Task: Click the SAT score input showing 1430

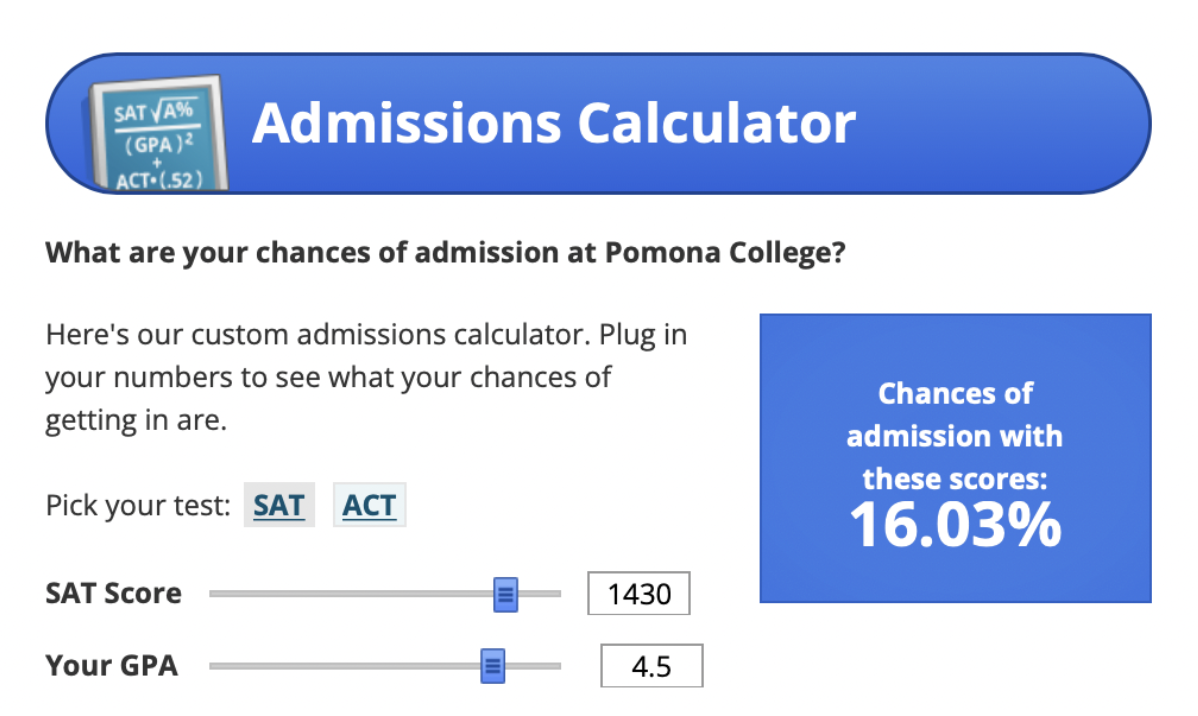Action: [x=639, y=593]
